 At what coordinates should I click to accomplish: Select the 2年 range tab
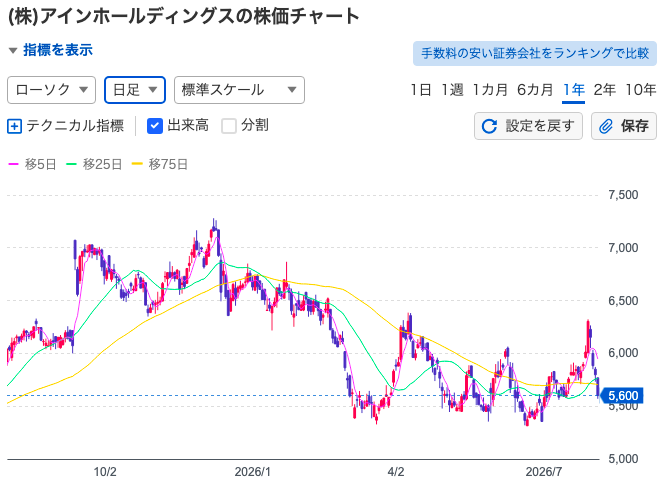point(604,90)
